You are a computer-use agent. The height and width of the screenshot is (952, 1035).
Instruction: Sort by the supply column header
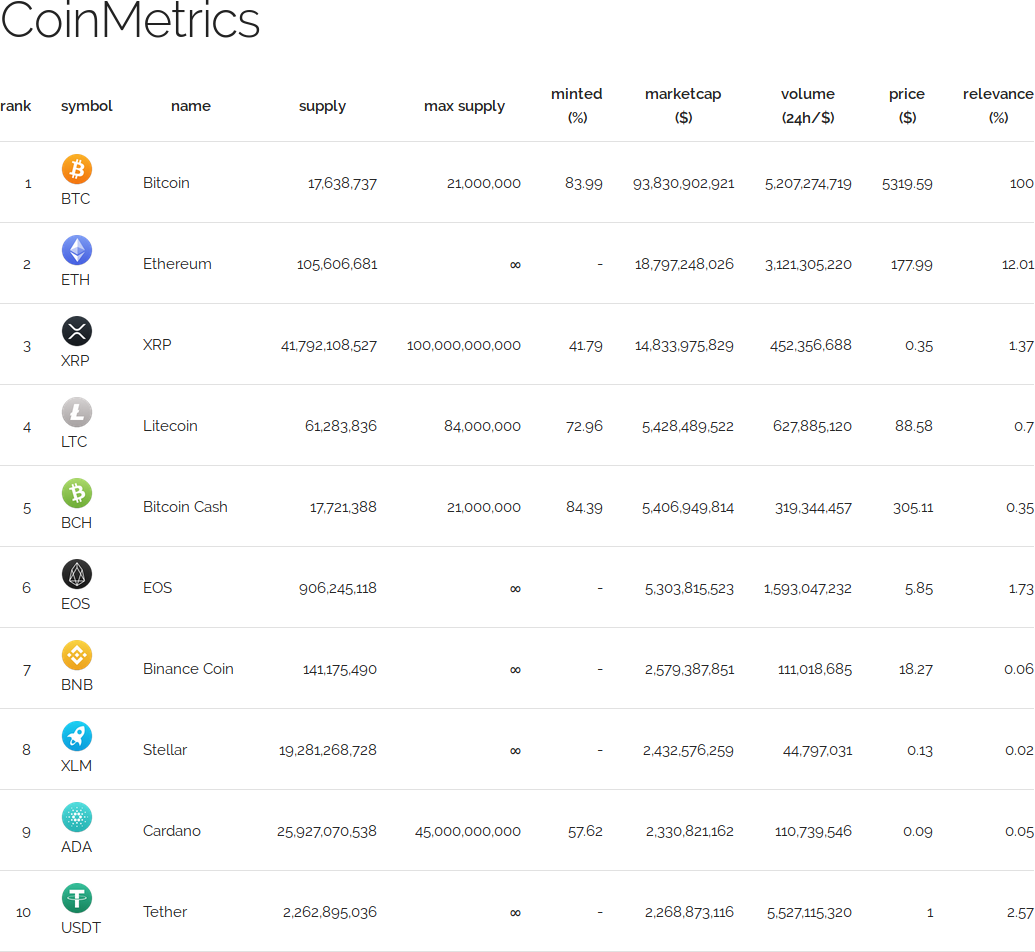322,106
